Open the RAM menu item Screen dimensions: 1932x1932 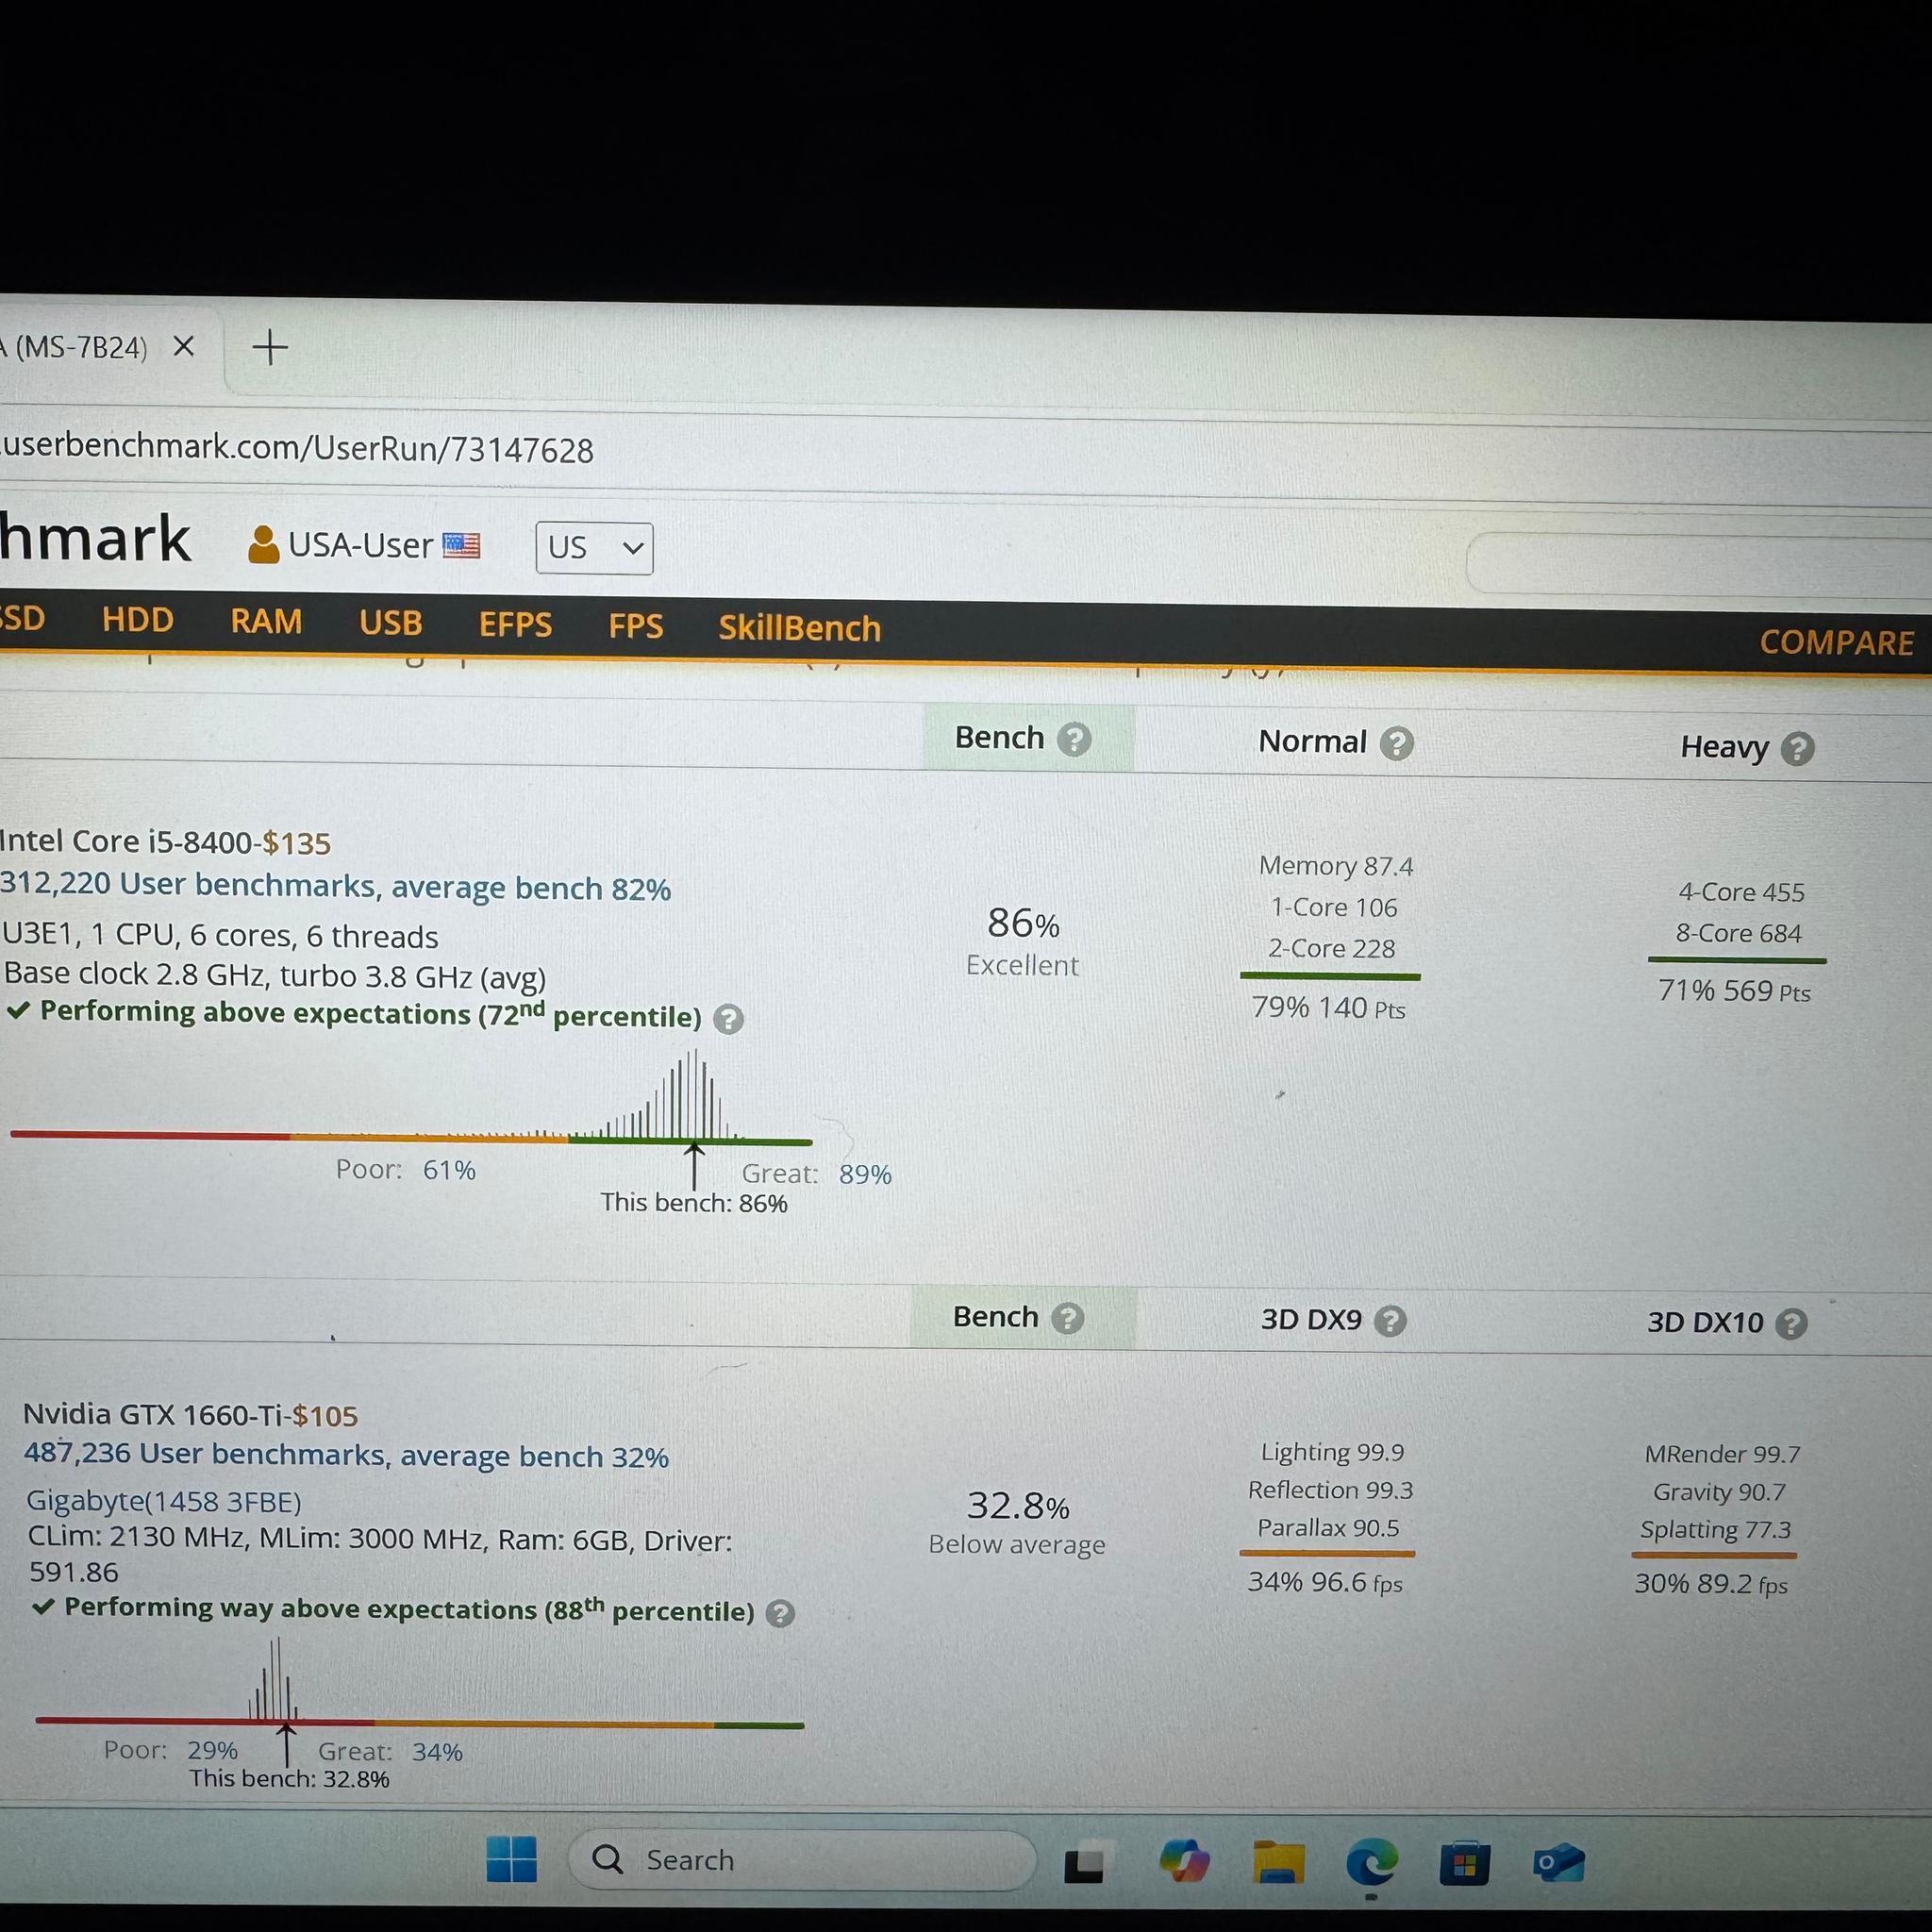tap(266, 621)
